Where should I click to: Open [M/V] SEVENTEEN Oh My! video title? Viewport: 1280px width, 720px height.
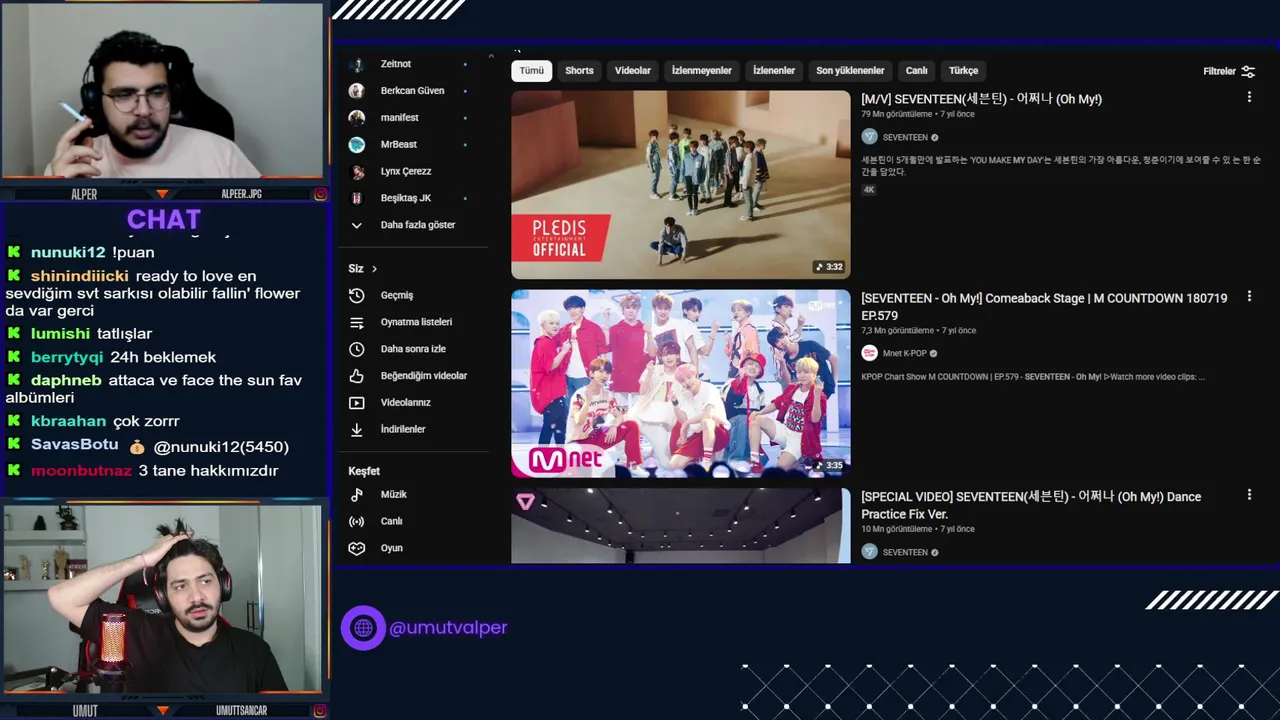pos(981,99)
